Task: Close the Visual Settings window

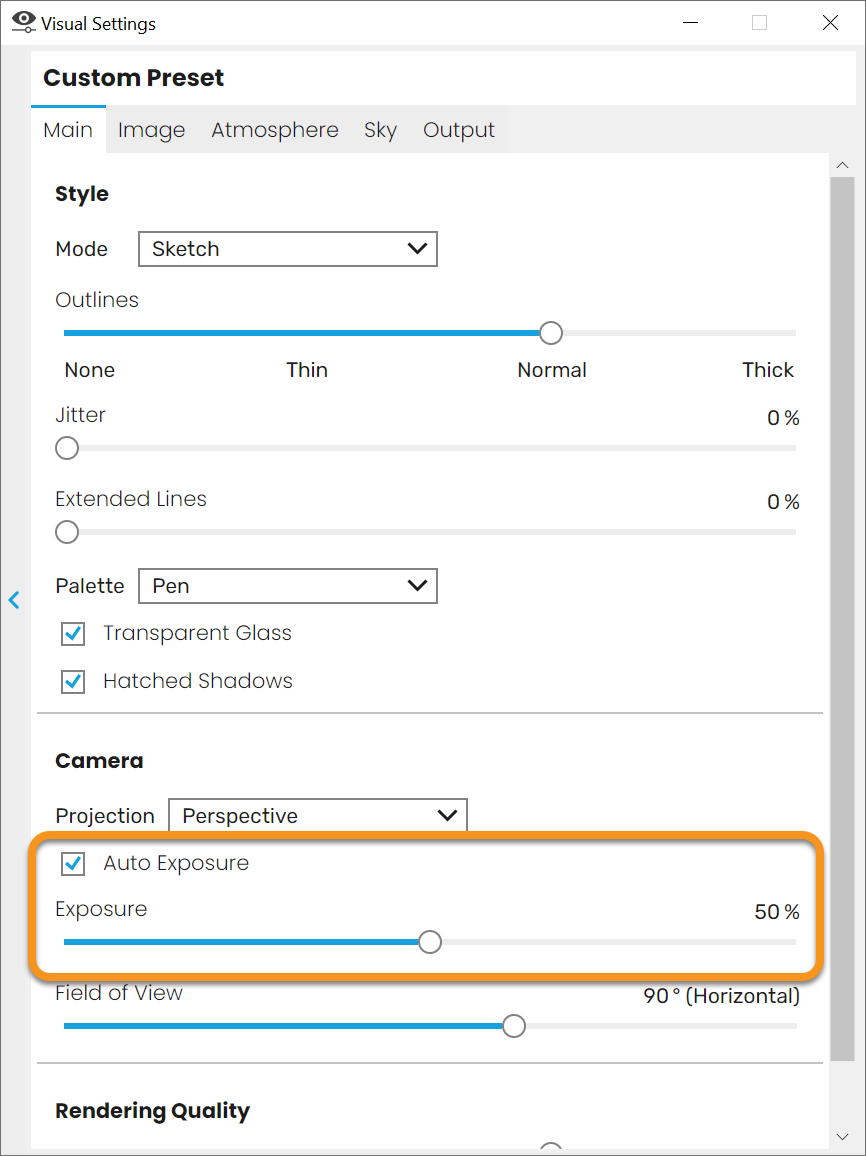Action: click(830, 23)
